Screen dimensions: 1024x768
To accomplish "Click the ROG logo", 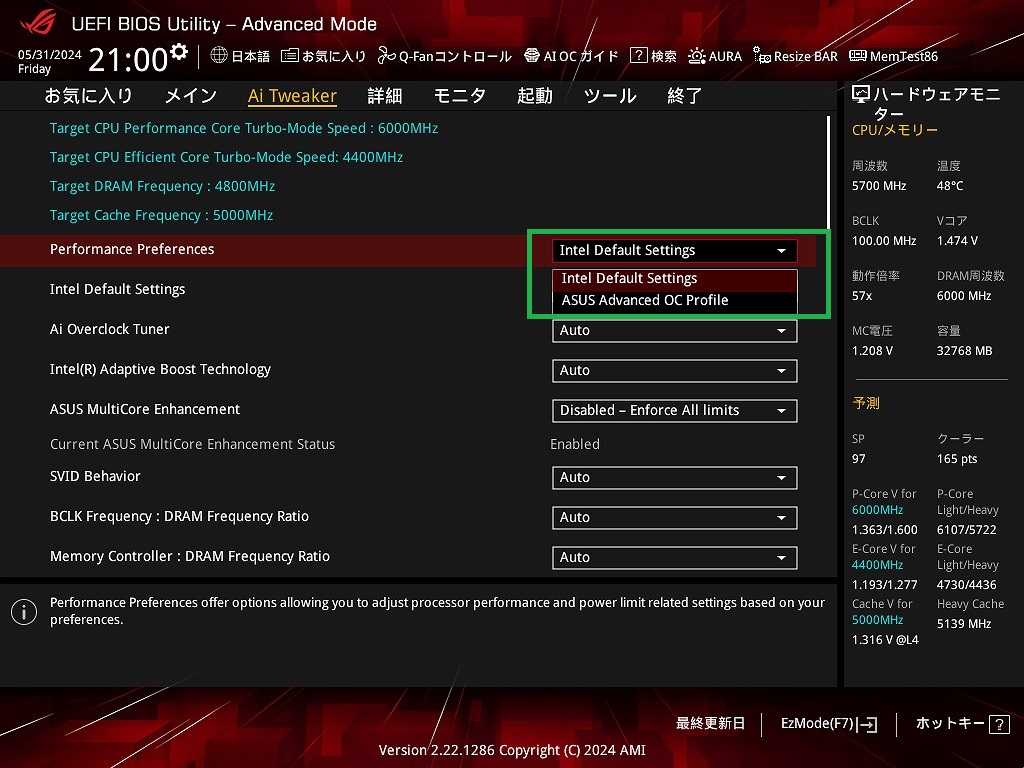I will [38, 23].
